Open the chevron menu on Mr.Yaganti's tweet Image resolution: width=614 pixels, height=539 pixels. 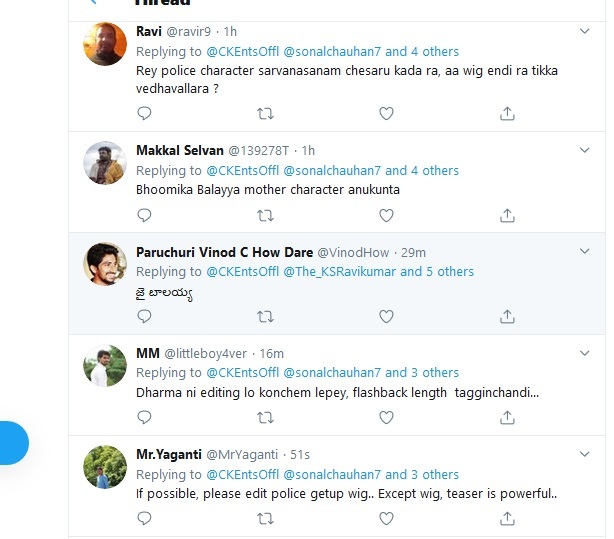click(584, 454)
